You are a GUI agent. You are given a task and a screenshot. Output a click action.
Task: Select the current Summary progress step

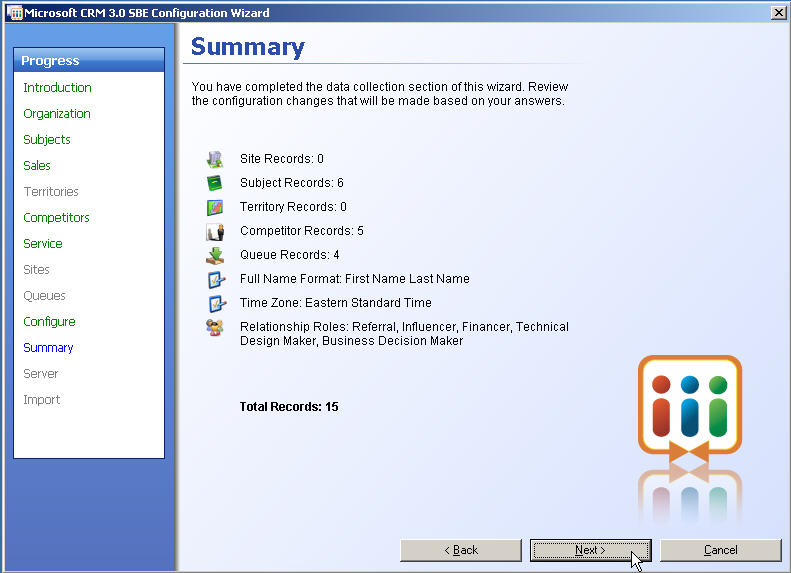pos(48,348)
